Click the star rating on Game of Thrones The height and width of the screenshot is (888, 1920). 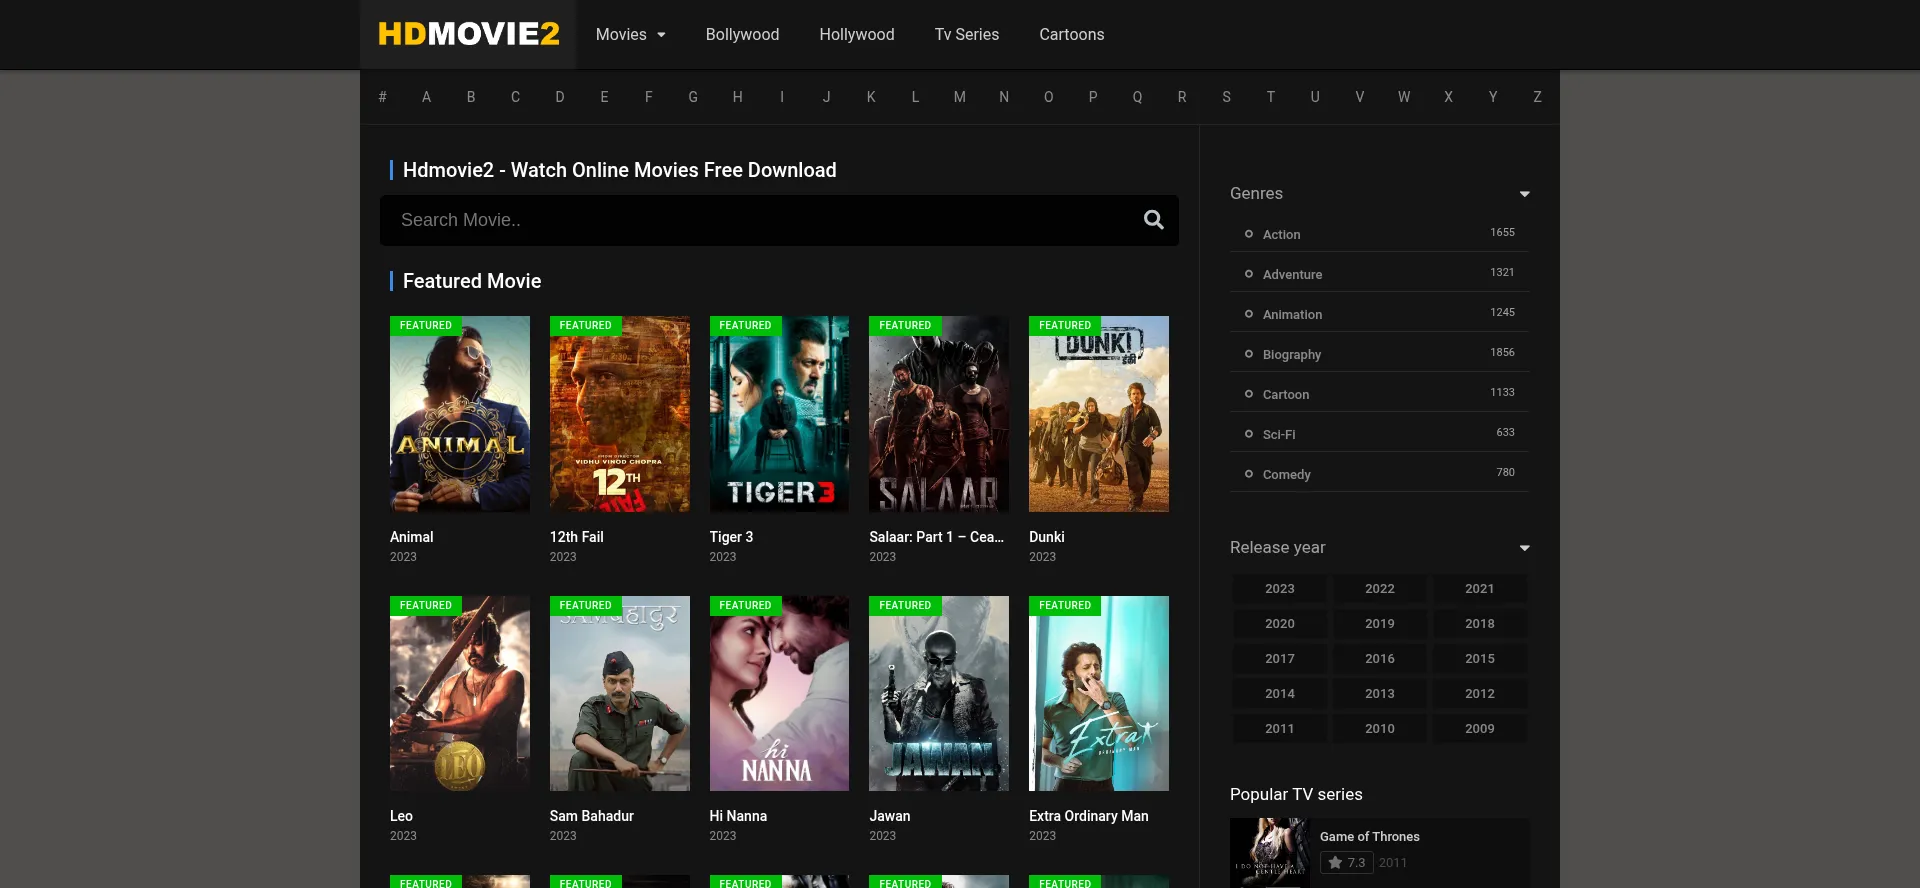(1345, 863)
